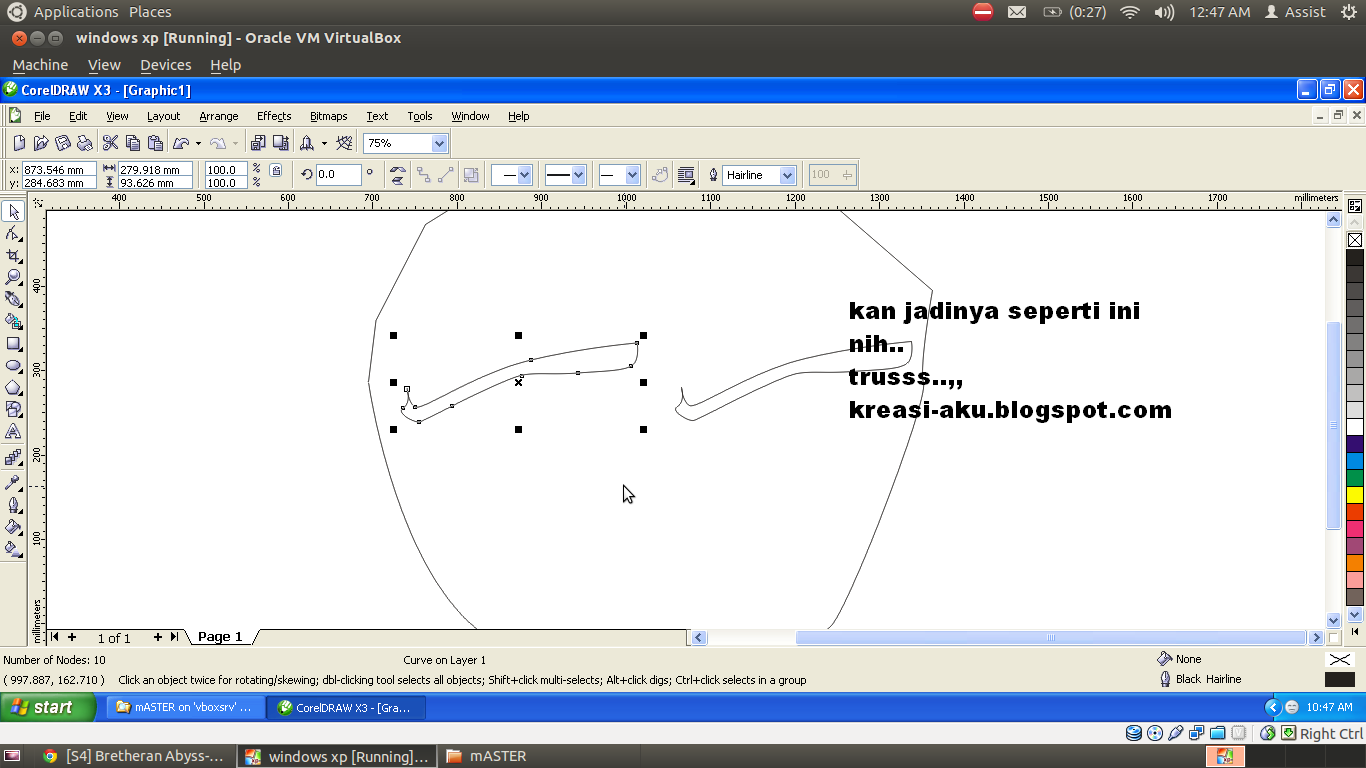
Task: Select the Rectangle tool
Action: (13, 343)
